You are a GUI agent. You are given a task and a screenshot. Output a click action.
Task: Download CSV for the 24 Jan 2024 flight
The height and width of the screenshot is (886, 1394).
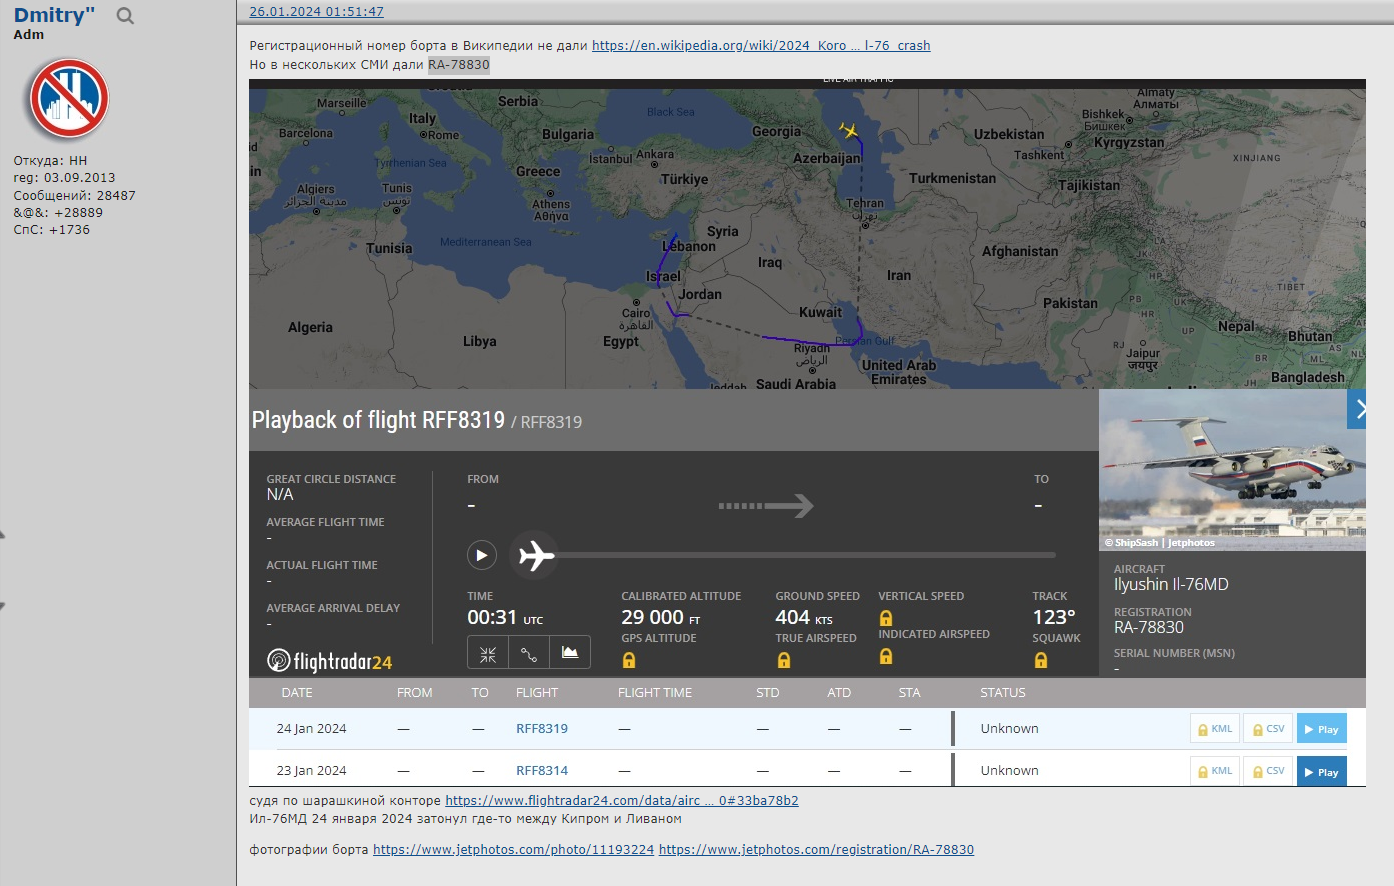(x=1268, y=729)
